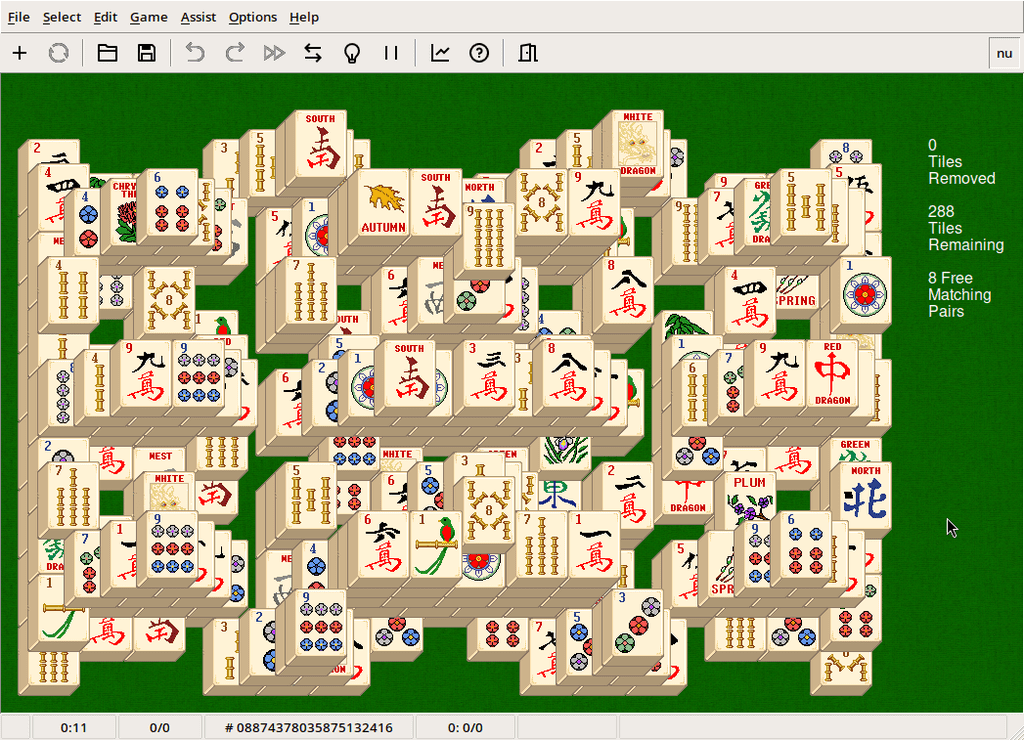Viewport: 1024px width, 740px height.
Task: Save game with floppy disk icon
Action: point(146,53)
